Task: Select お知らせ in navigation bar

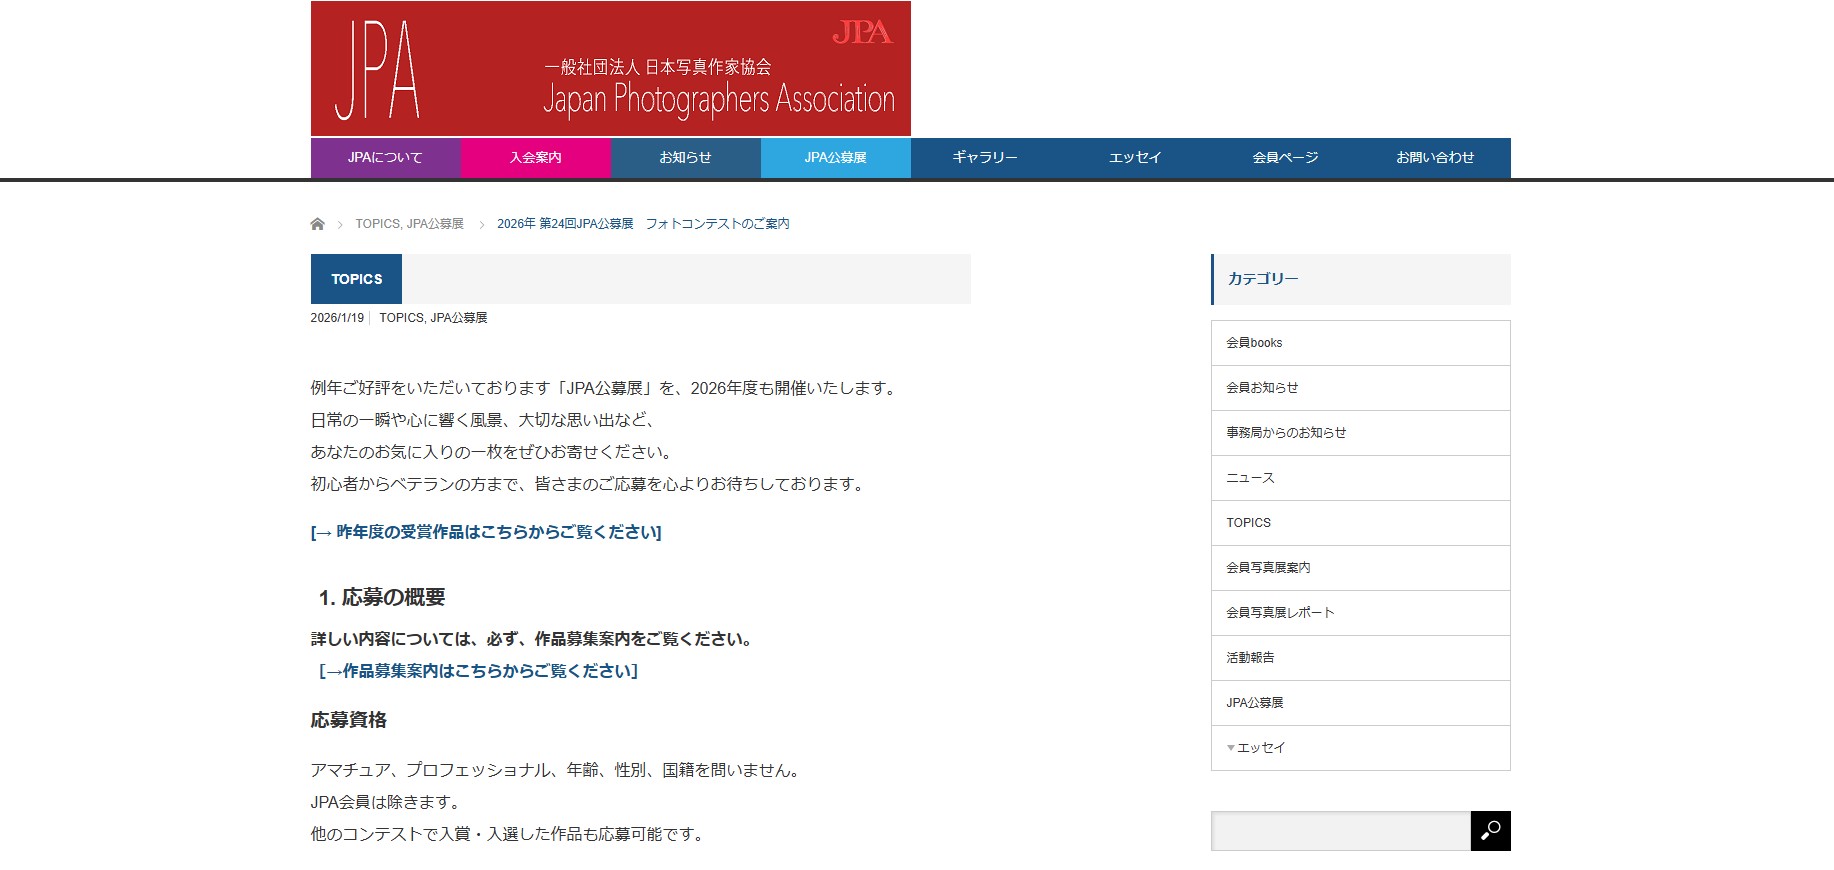Action: 685,158
